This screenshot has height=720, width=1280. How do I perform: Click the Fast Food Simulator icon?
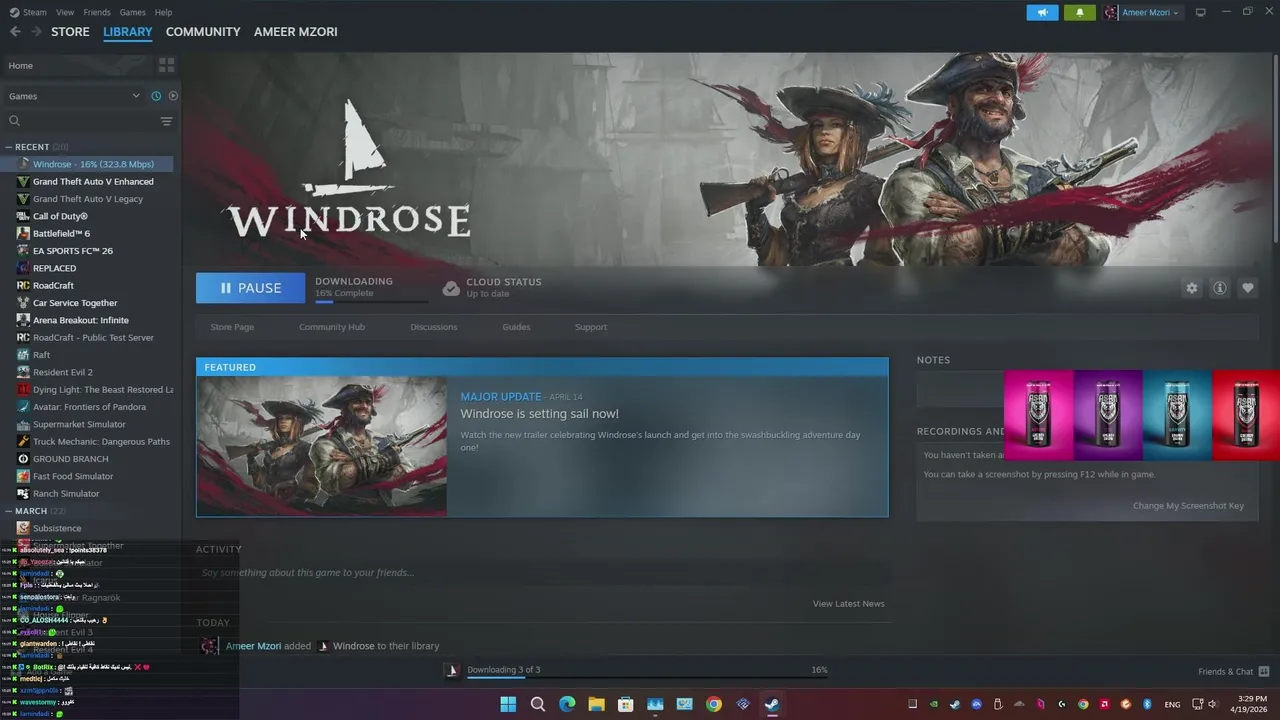pyautogui.click(x=23, y=476)
